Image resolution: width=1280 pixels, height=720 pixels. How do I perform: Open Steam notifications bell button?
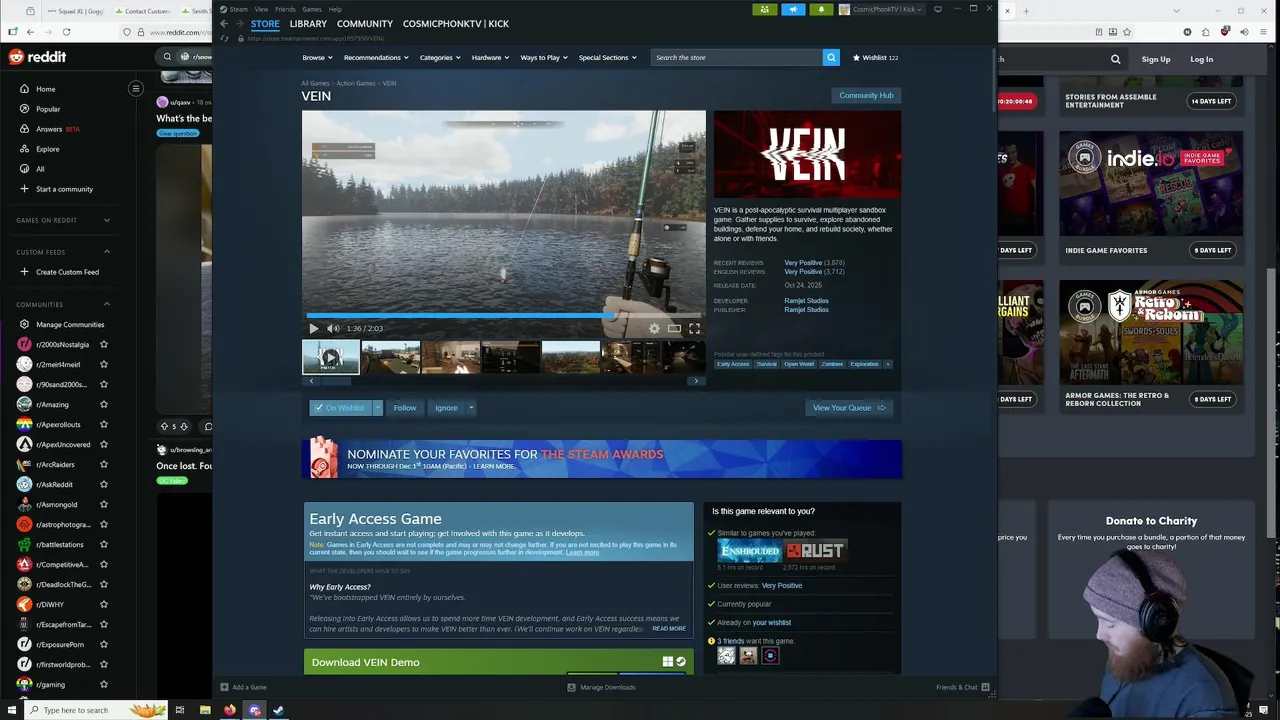pos(822,9)
